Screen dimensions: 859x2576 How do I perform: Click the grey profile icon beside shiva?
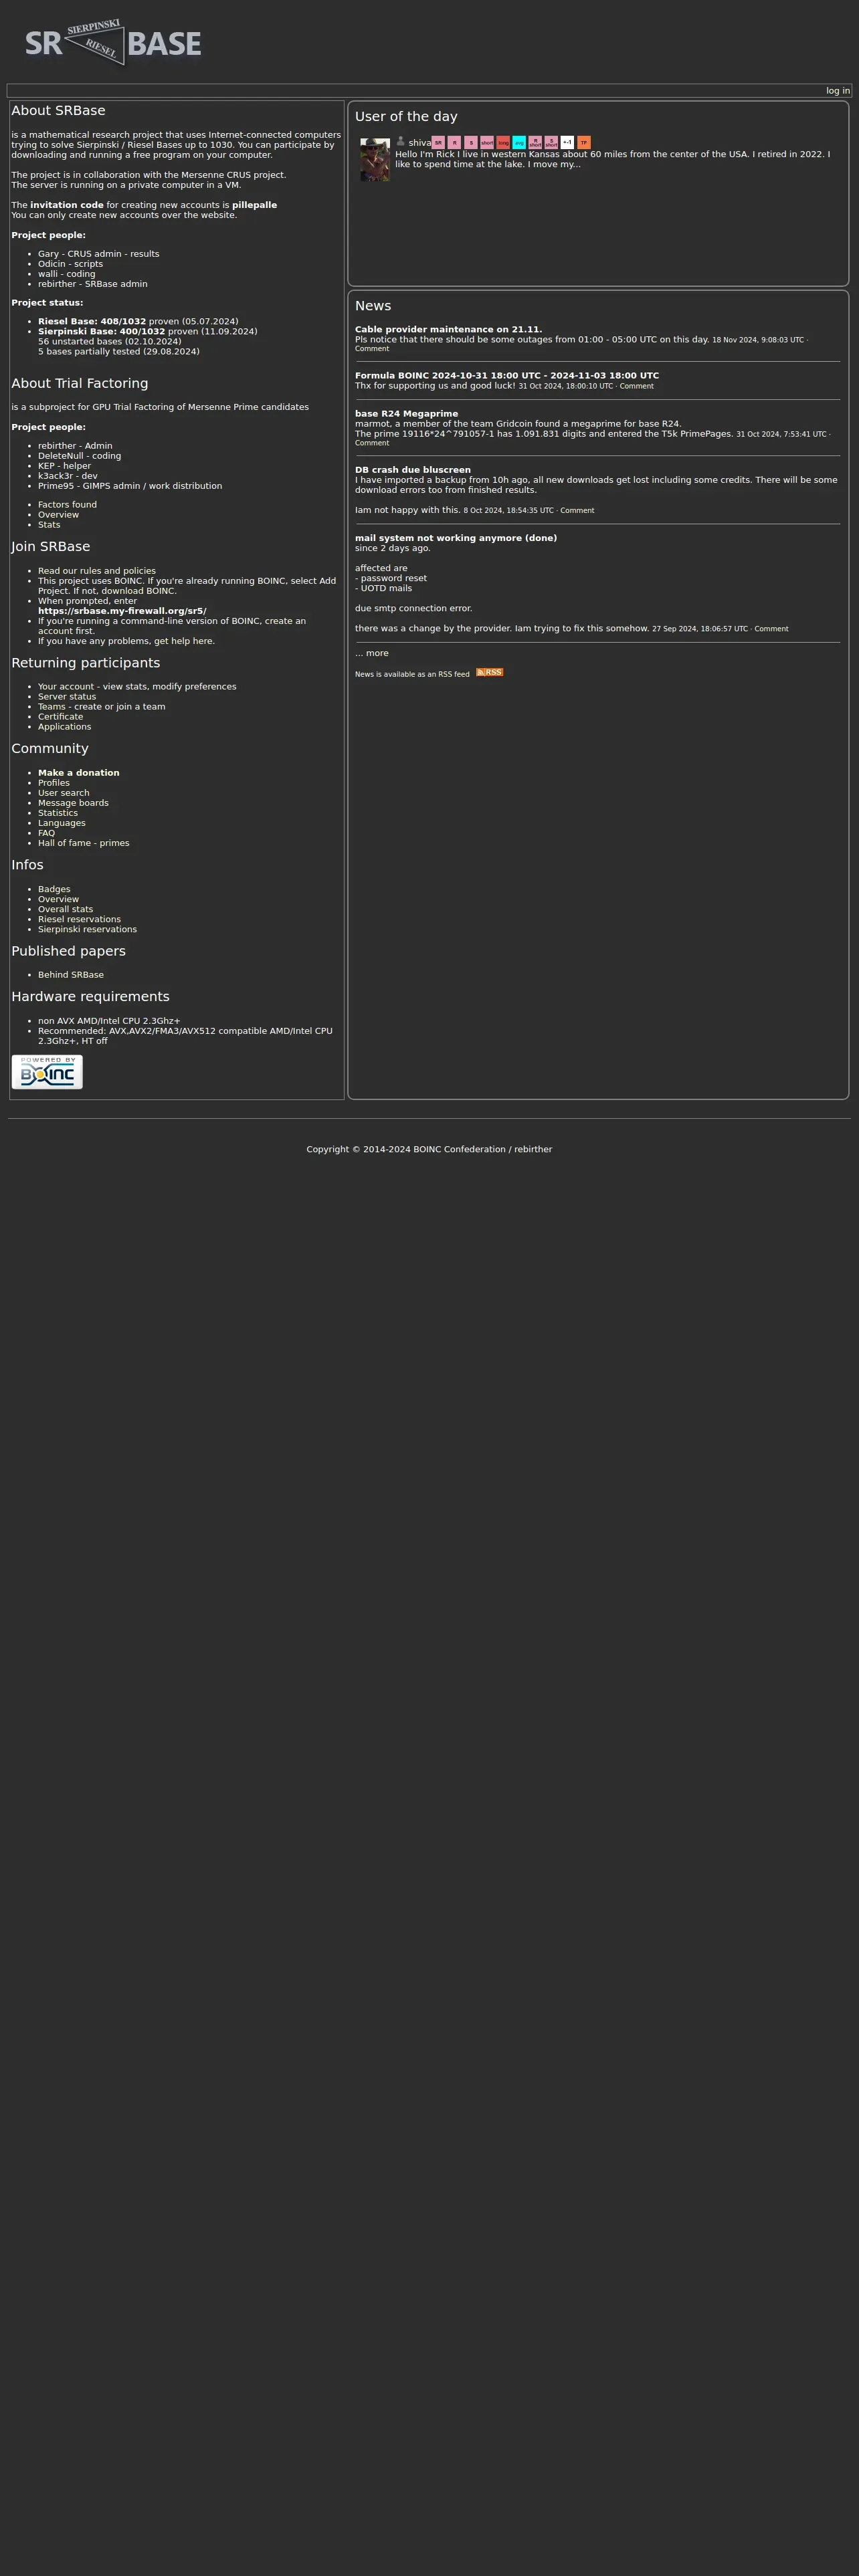[x=401, y=141]
